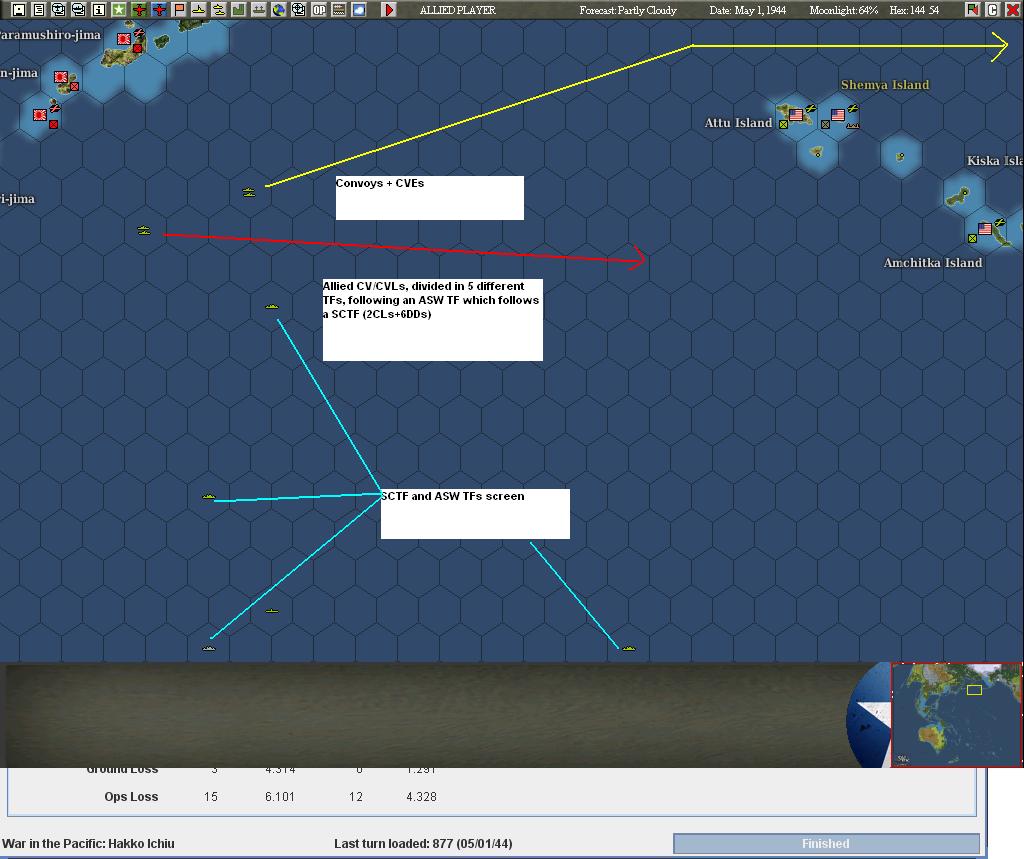Click the globe toolbar icon
This screenshot has width=1024, height=859.
click(x=279, y=9)
